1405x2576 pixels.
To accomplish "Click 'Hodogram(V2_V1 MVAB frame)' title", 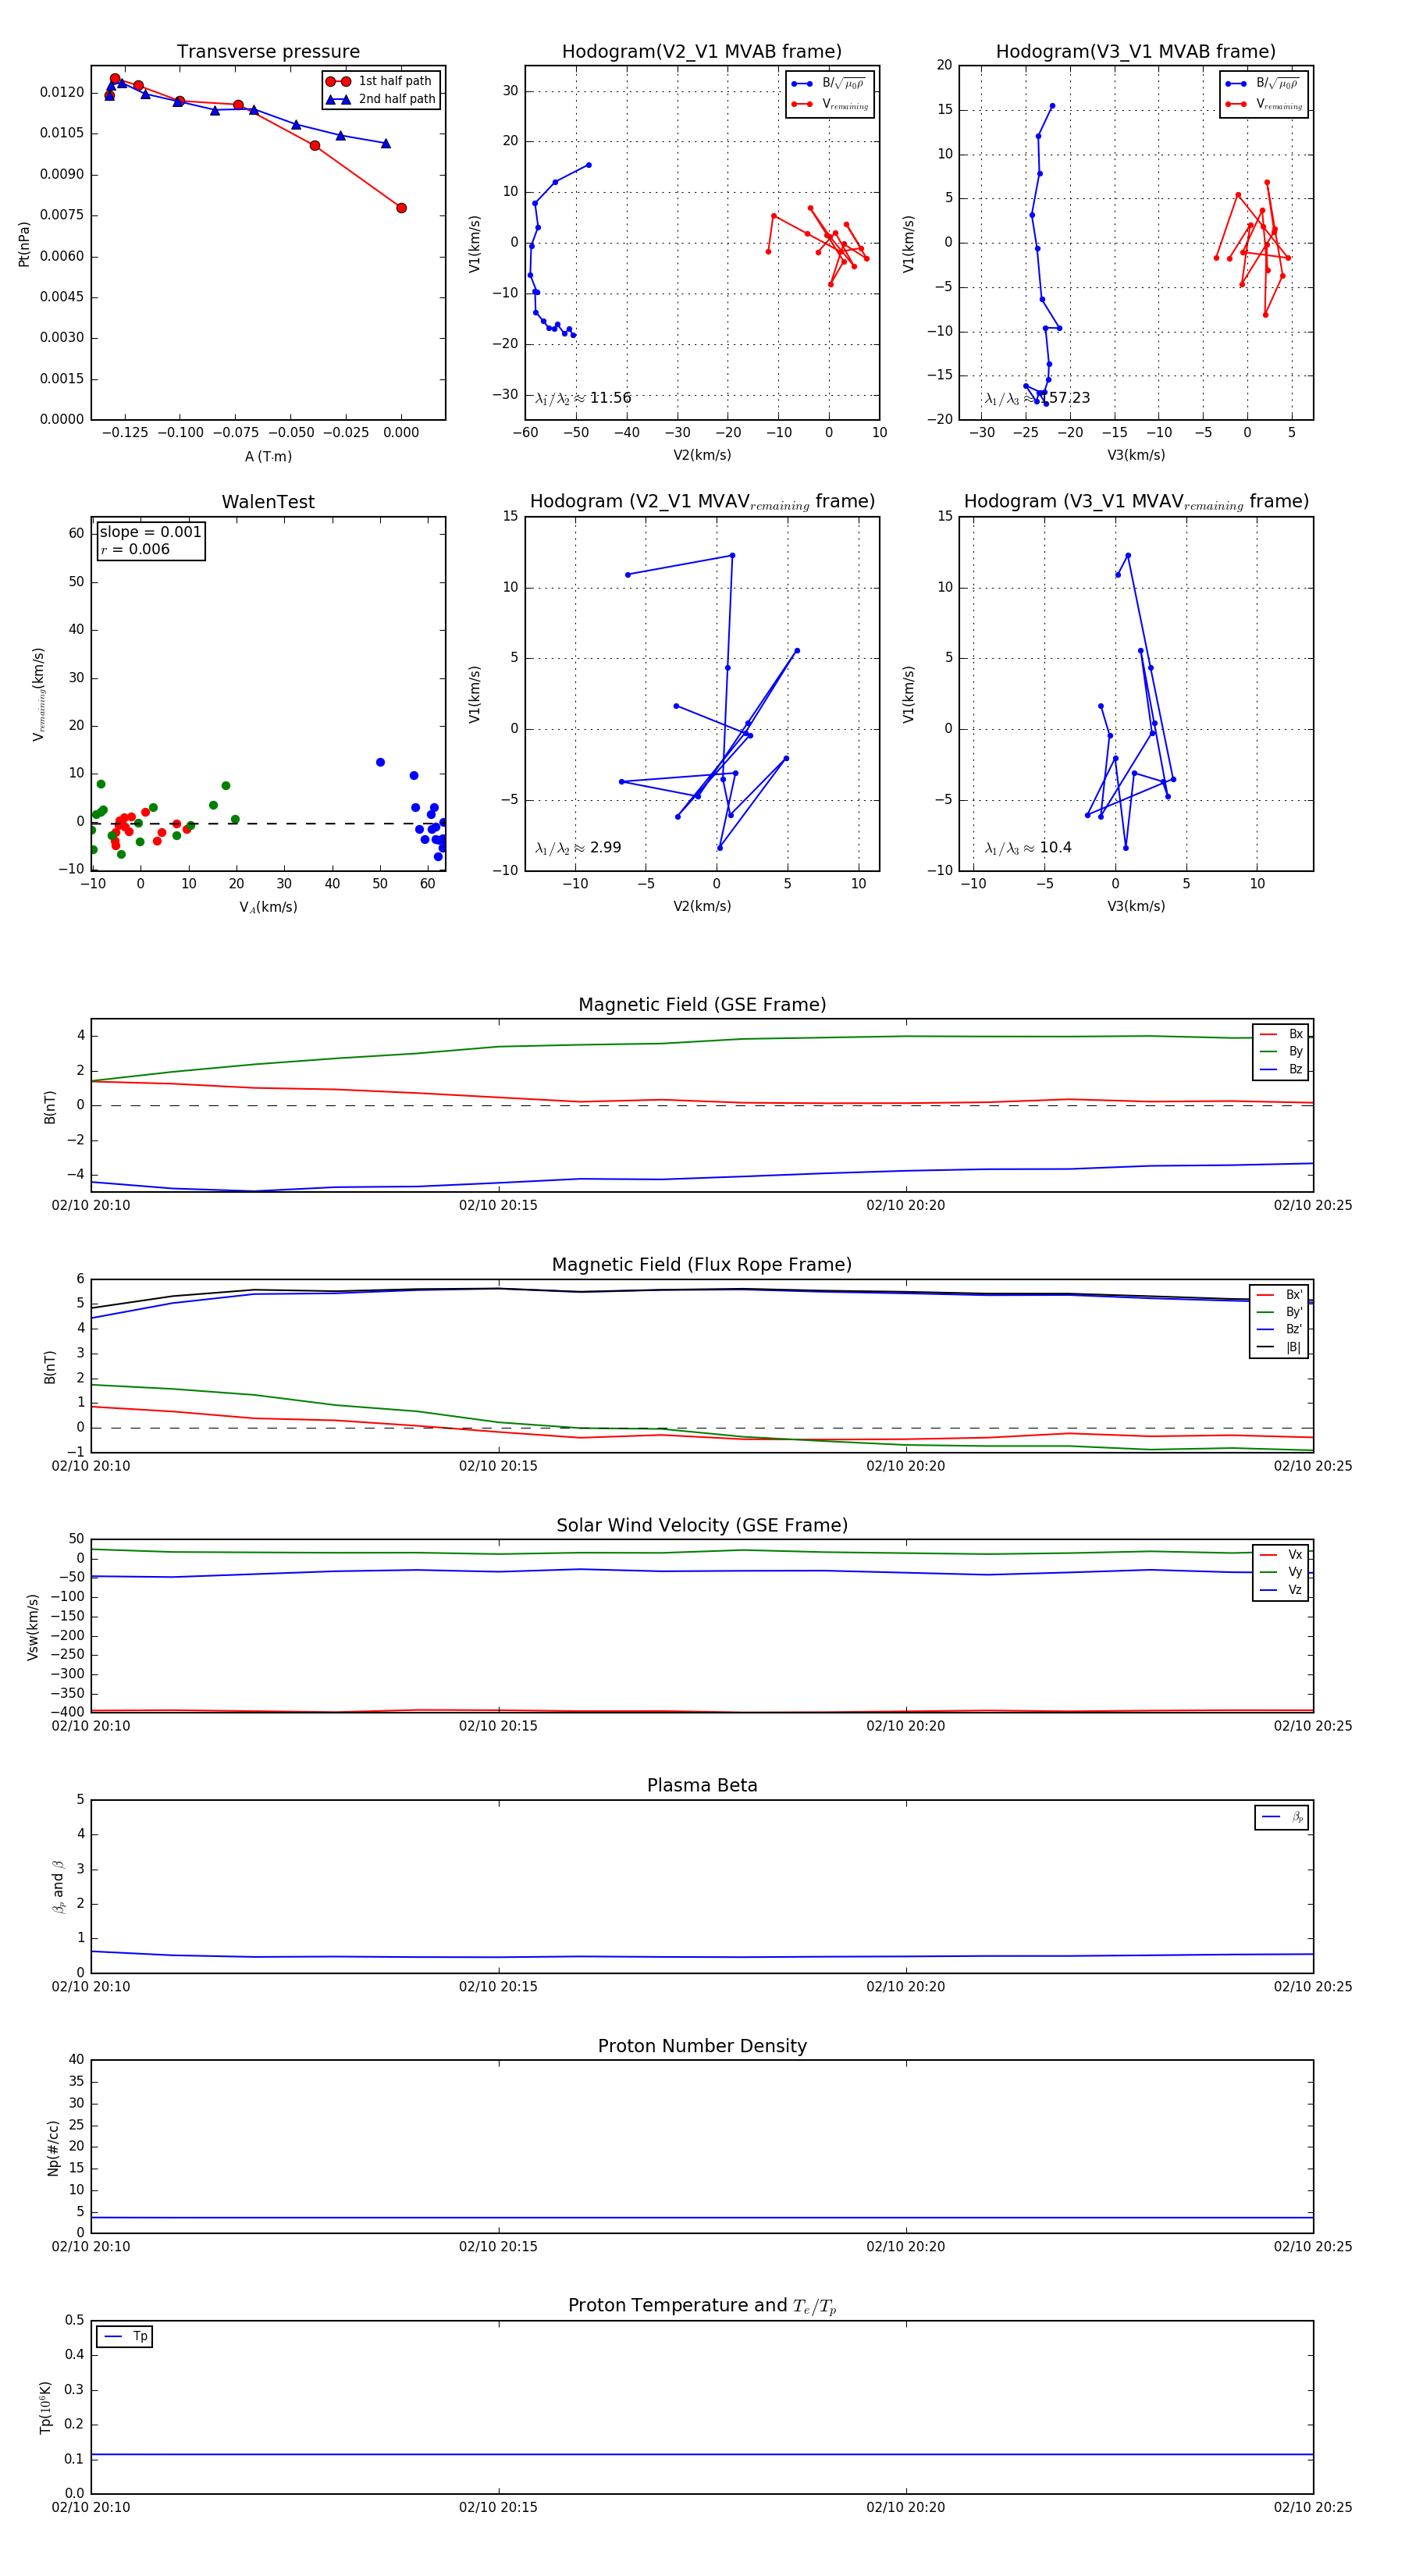I will point(702,52).
